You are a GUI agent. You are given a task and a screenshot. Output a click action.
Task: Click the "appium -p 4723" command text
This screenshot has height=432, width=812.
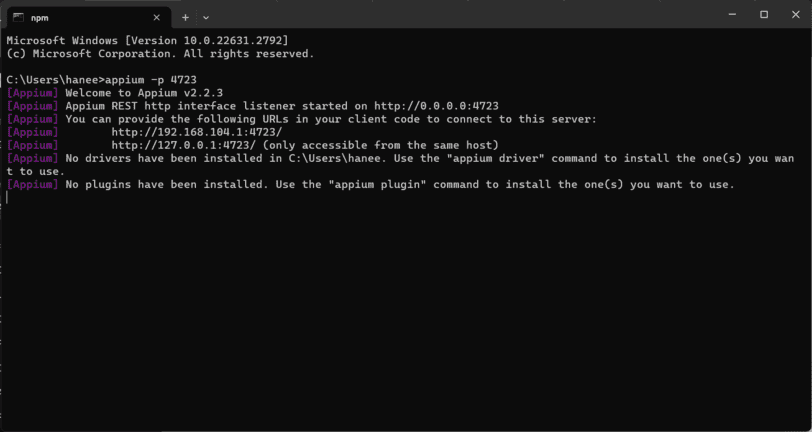(x=151, y=80)
